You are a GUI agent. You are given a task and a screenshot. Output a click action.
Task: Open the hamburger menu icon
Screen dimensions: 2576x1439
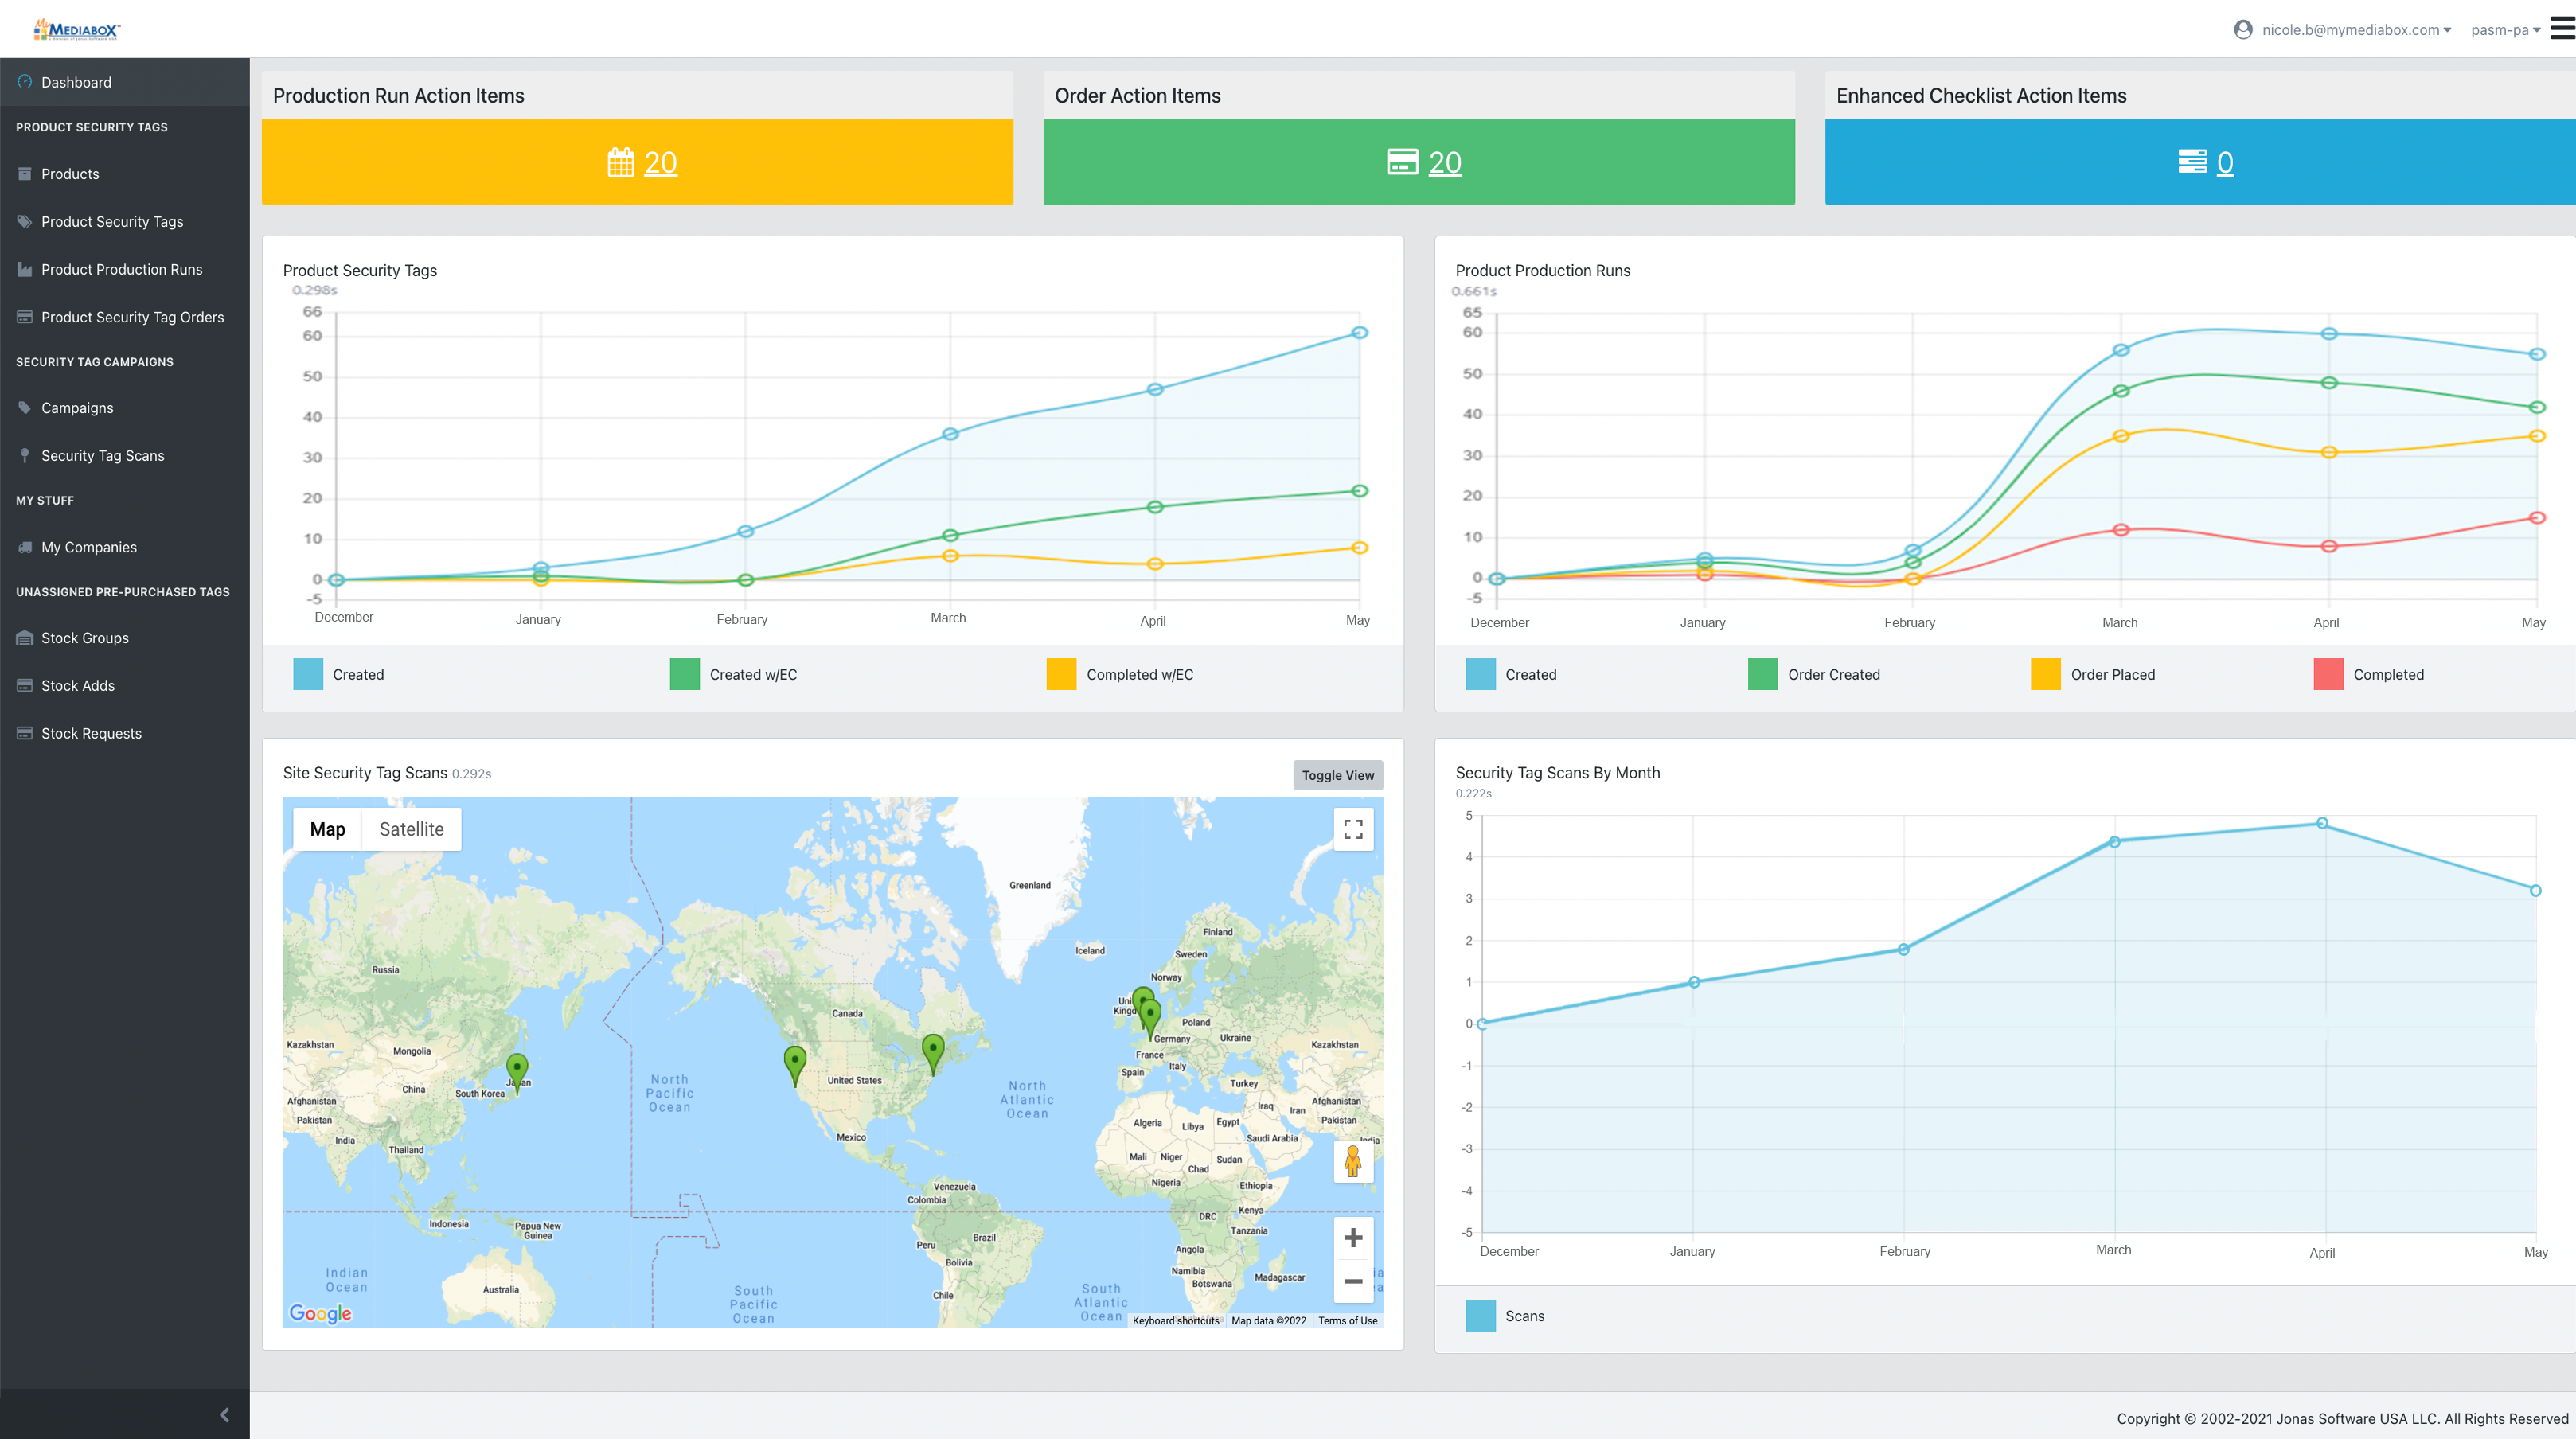click(2562, 28)
